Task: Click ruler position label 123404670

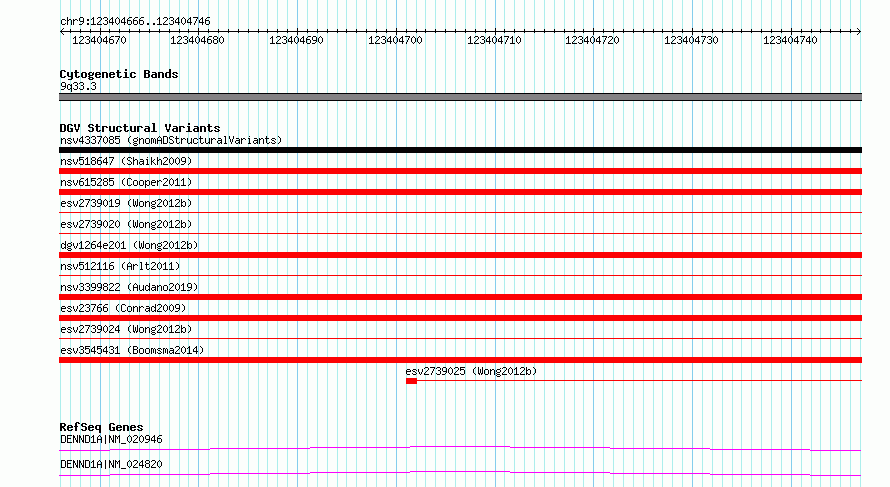Action: coord(99,40)
